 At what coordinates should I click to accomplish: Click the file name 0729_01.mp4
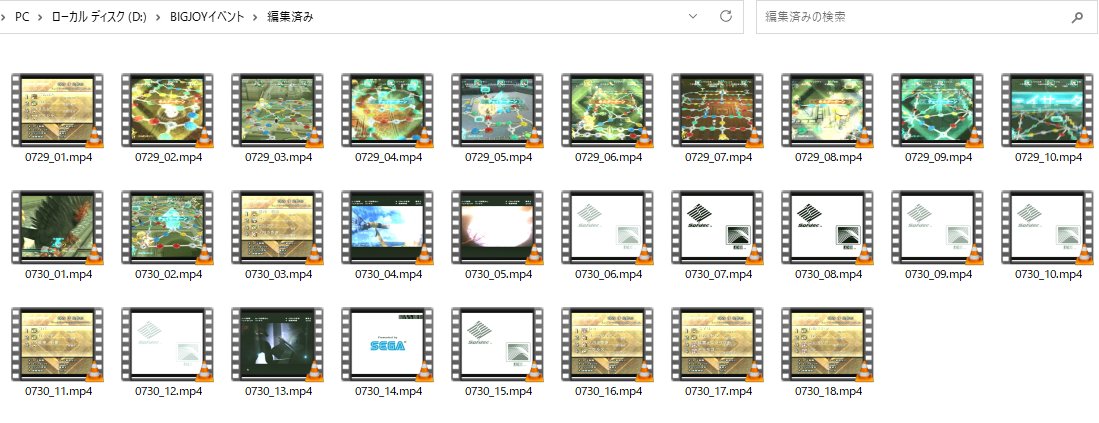58,158
